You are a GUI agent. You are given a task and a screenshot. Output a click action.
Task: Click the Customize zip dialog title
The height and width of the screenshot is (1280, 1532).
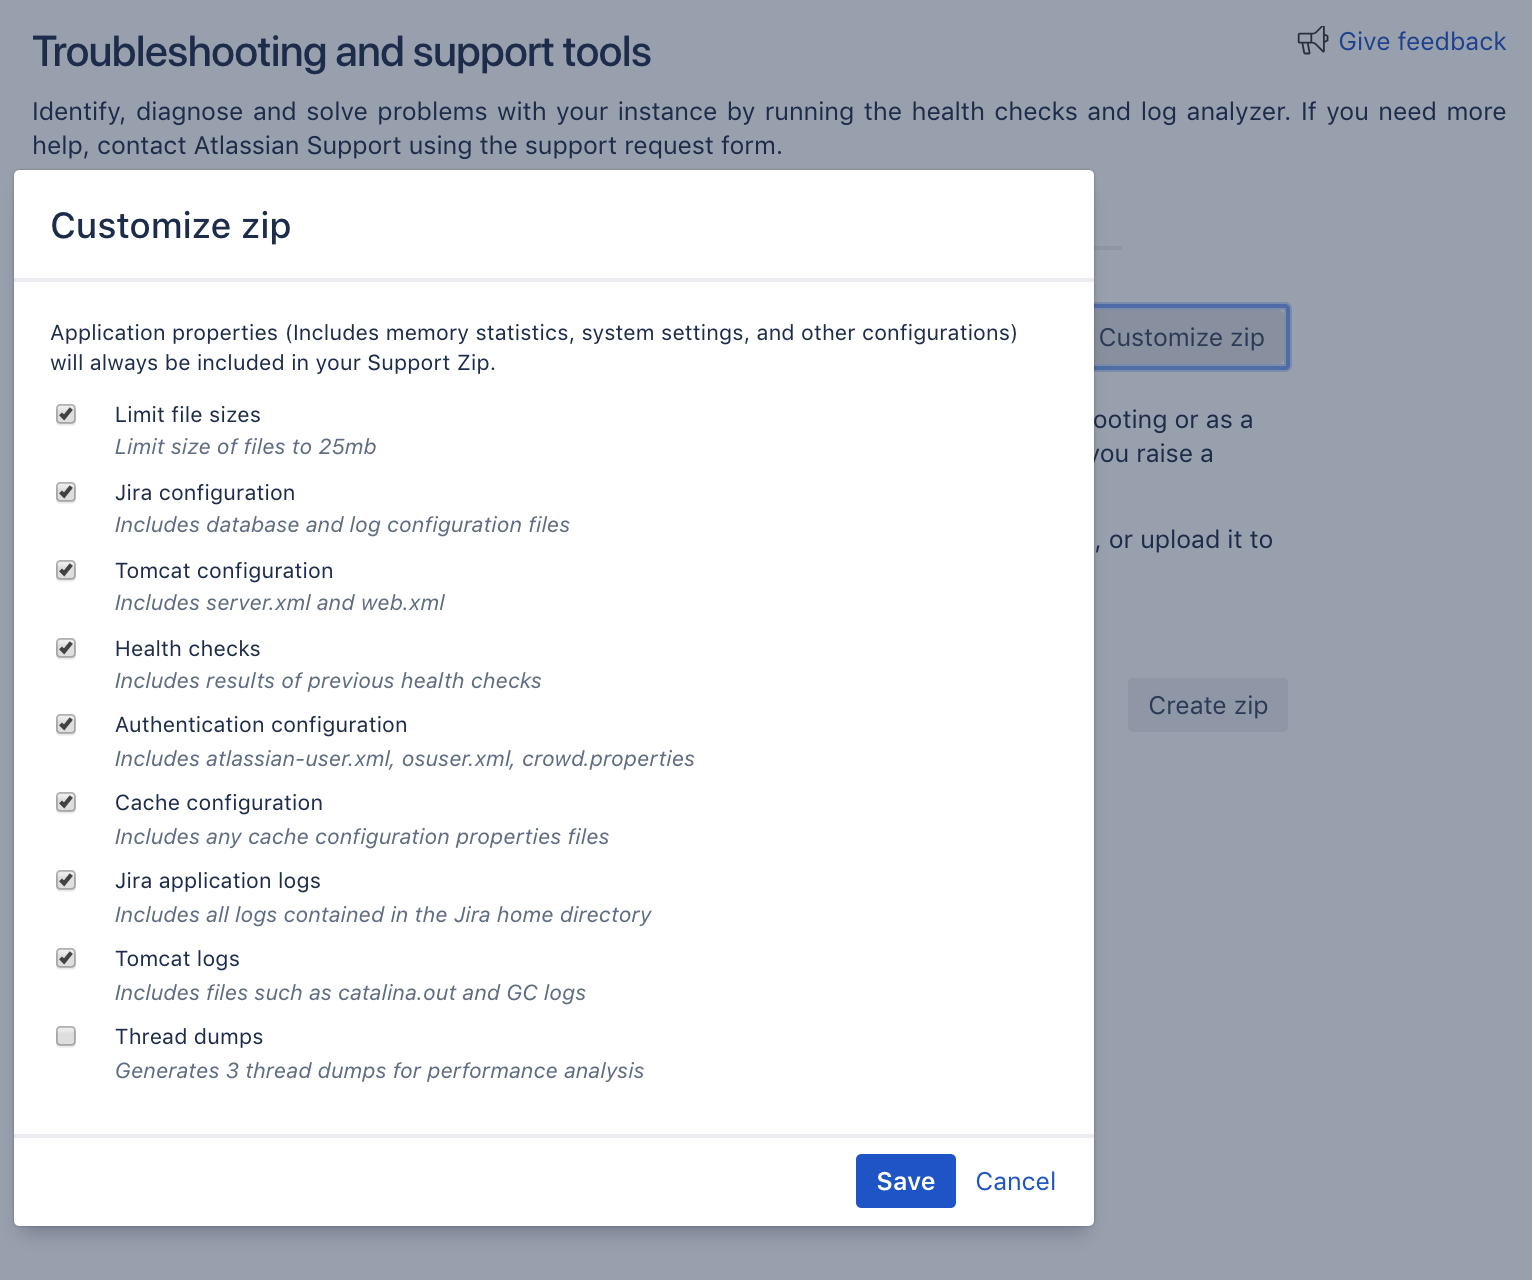(170, 226)
